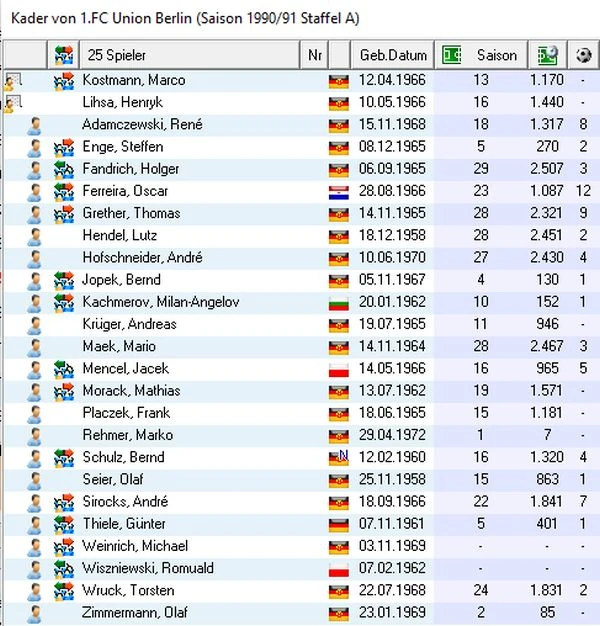600x626 pixels.
Task: Click the flag icon for Ferreira, Oscar
Action: [x=339, y=192]
